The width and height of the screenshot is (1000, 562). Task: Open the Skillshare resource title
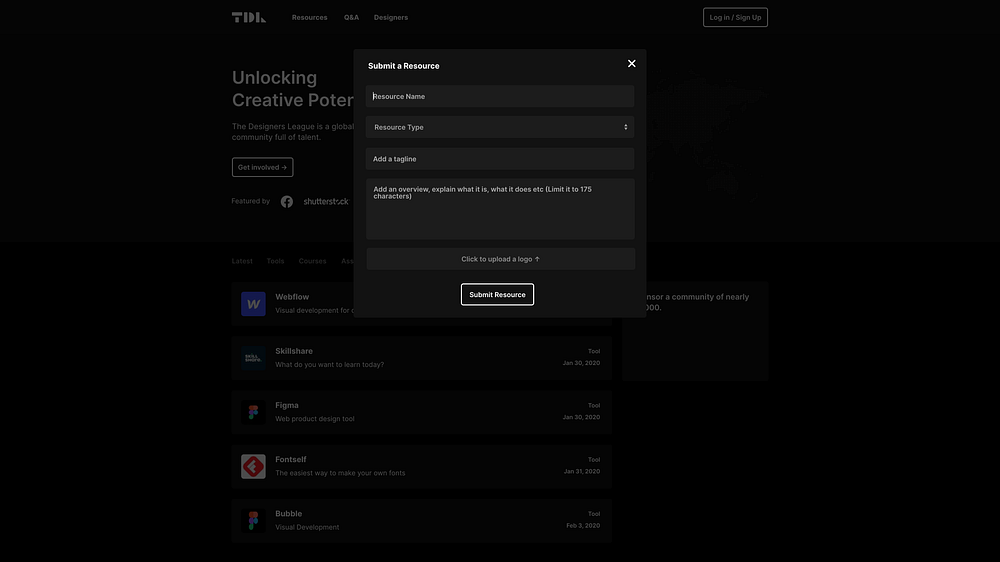pyautogui.click(x=294, y=351)
